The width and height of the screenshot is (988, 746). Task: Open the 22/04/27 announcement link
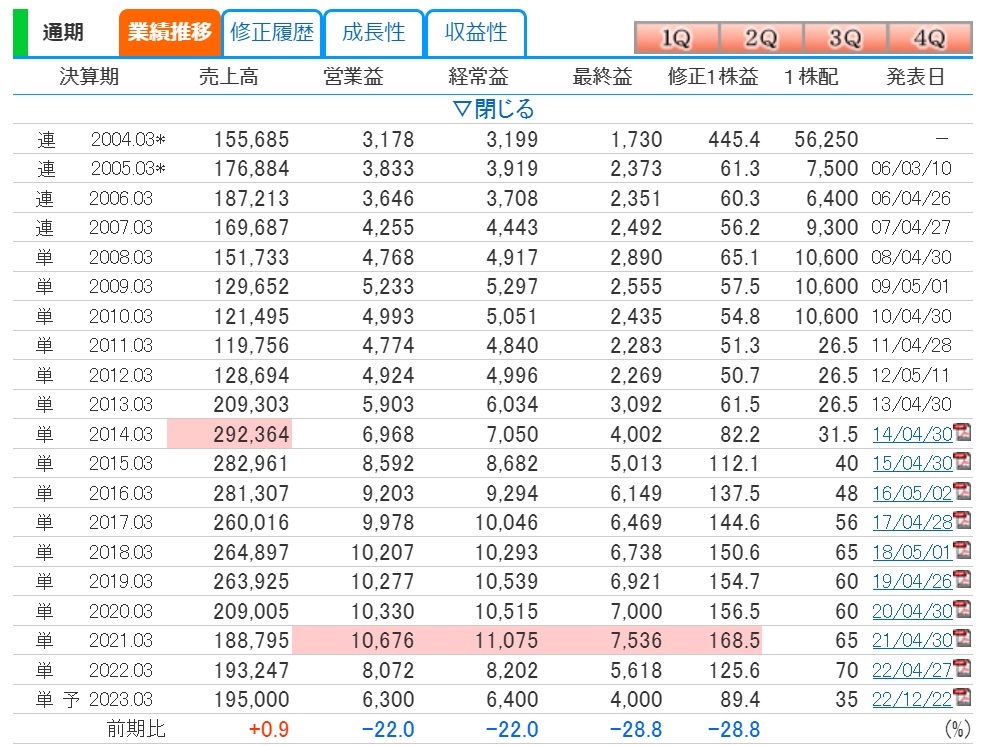click(x=912, y=670)
